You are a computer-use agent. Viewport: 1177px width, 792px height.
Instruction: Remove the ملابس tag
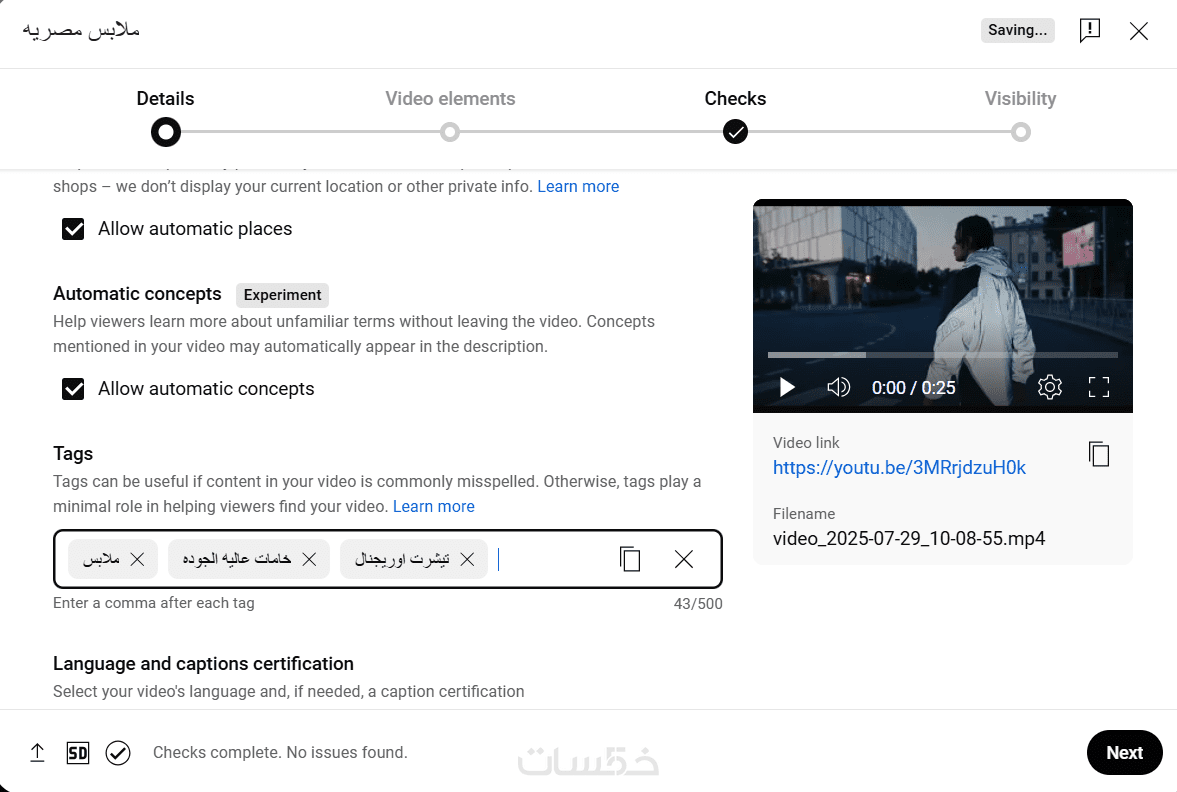tap(137, 559)
